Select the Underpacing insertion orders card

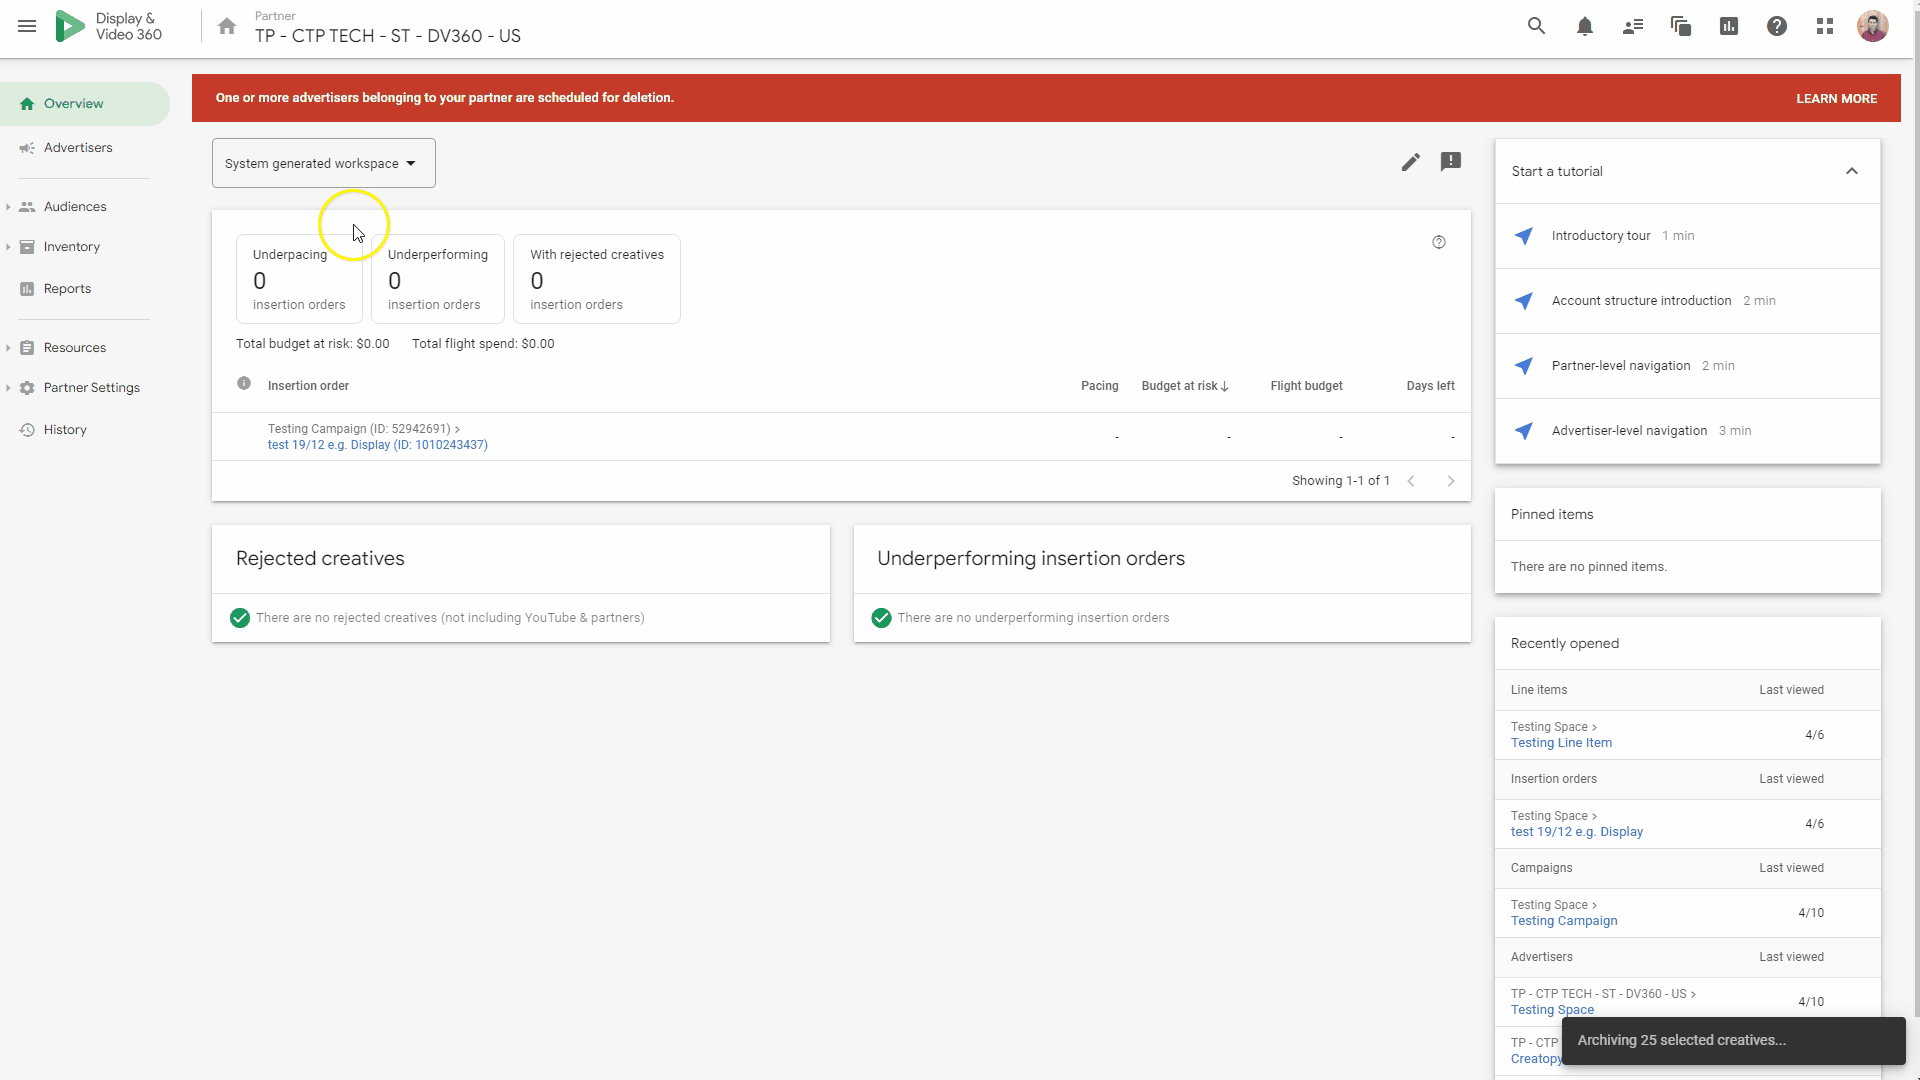[299, 279]
